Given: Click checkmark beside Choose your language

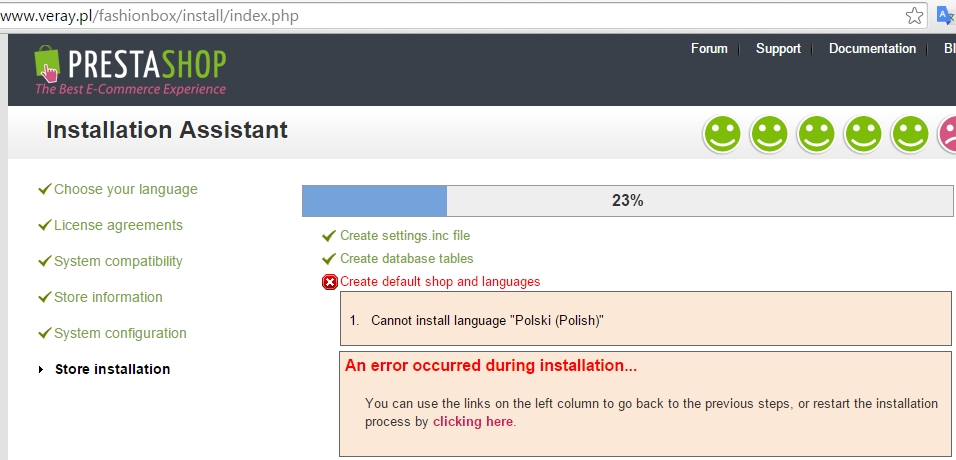Looking at the screenshot, I should coord(44,189).
